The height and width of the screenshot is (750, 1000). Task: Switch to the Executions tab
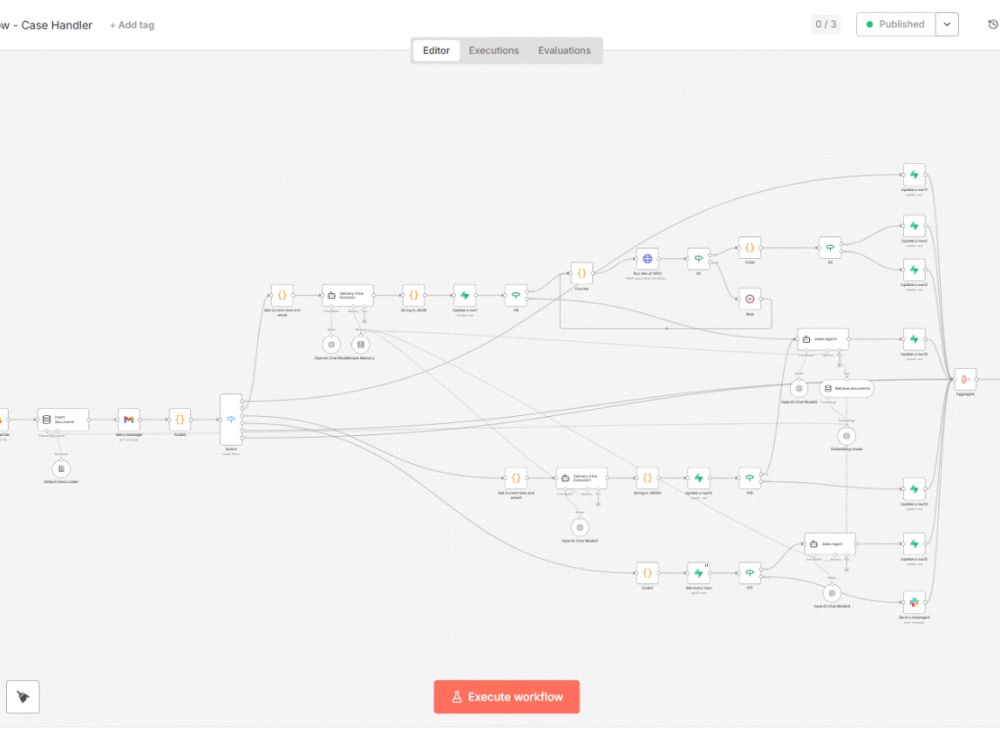point(494,50)
